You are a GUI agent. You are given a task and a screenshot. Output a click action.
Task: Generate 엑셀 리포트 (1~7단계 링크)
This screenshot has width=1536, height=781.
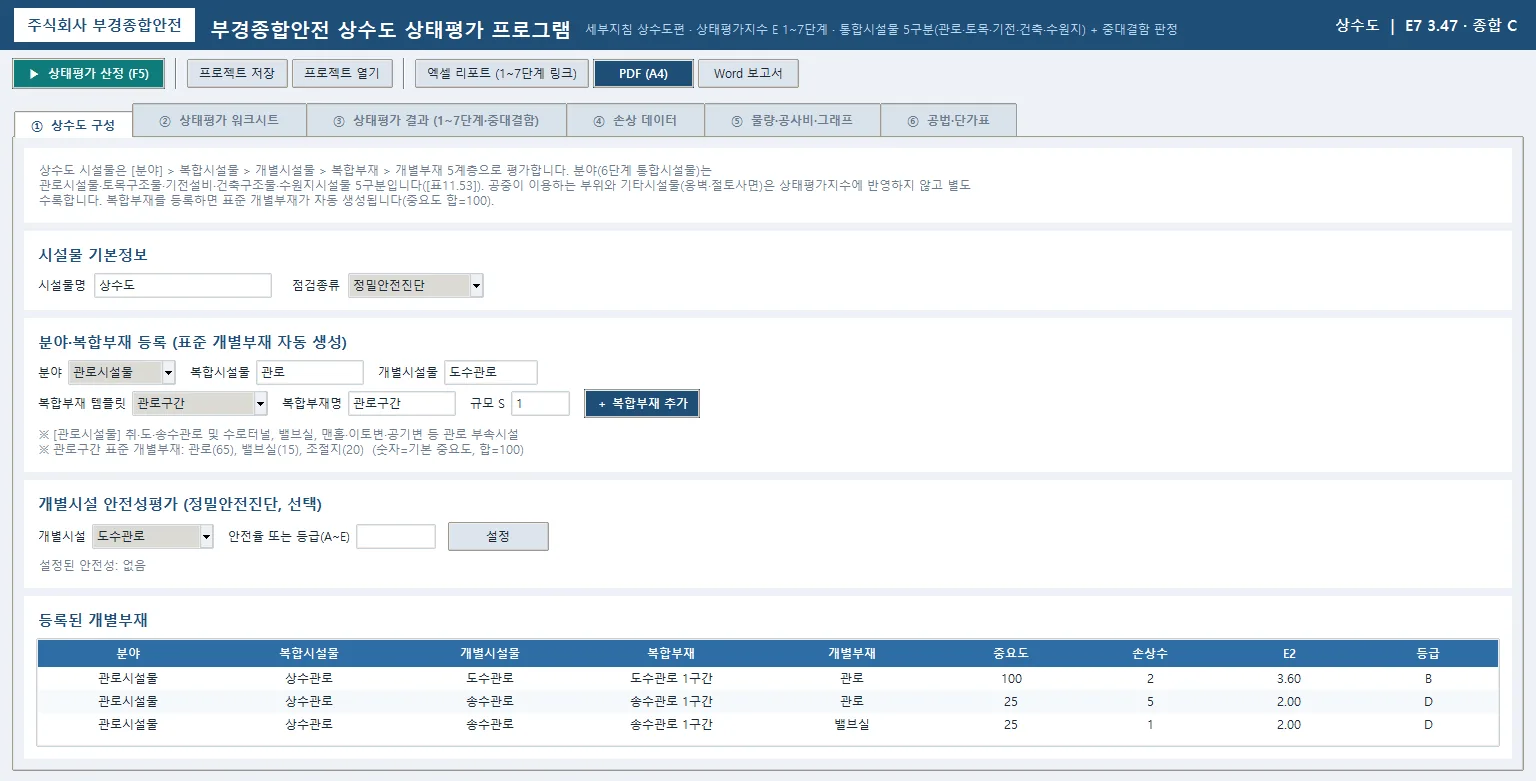(502, 74)
